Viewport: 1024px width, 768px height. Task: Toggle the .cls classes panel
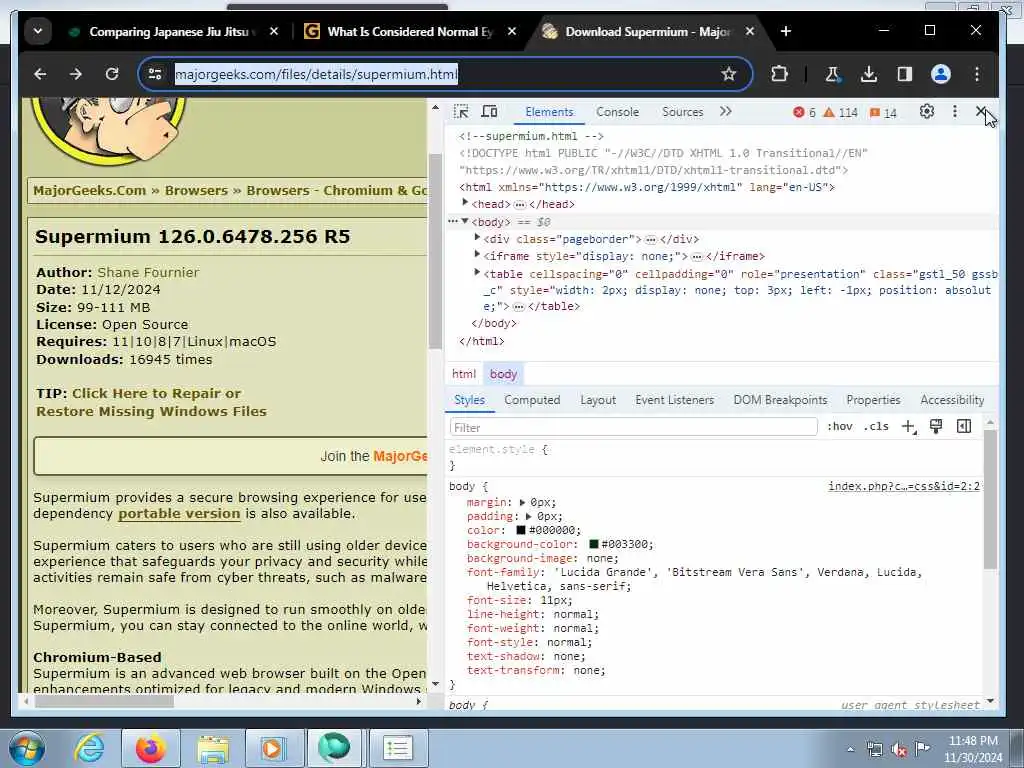point(876,426)
